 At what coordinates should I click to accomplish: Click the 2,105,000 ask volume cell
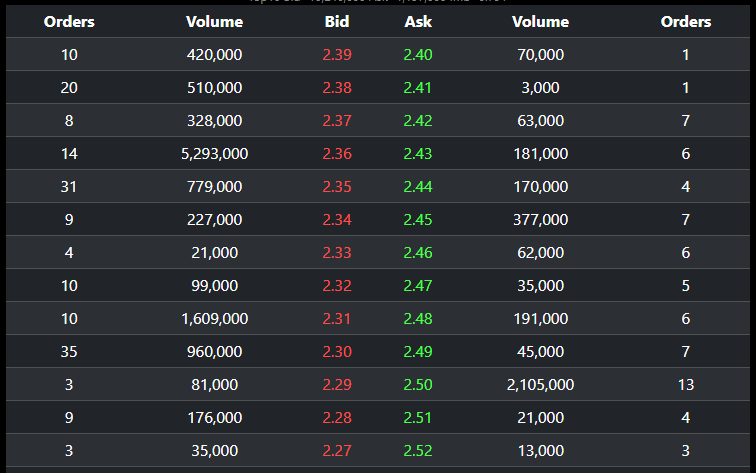click(540, 384)
